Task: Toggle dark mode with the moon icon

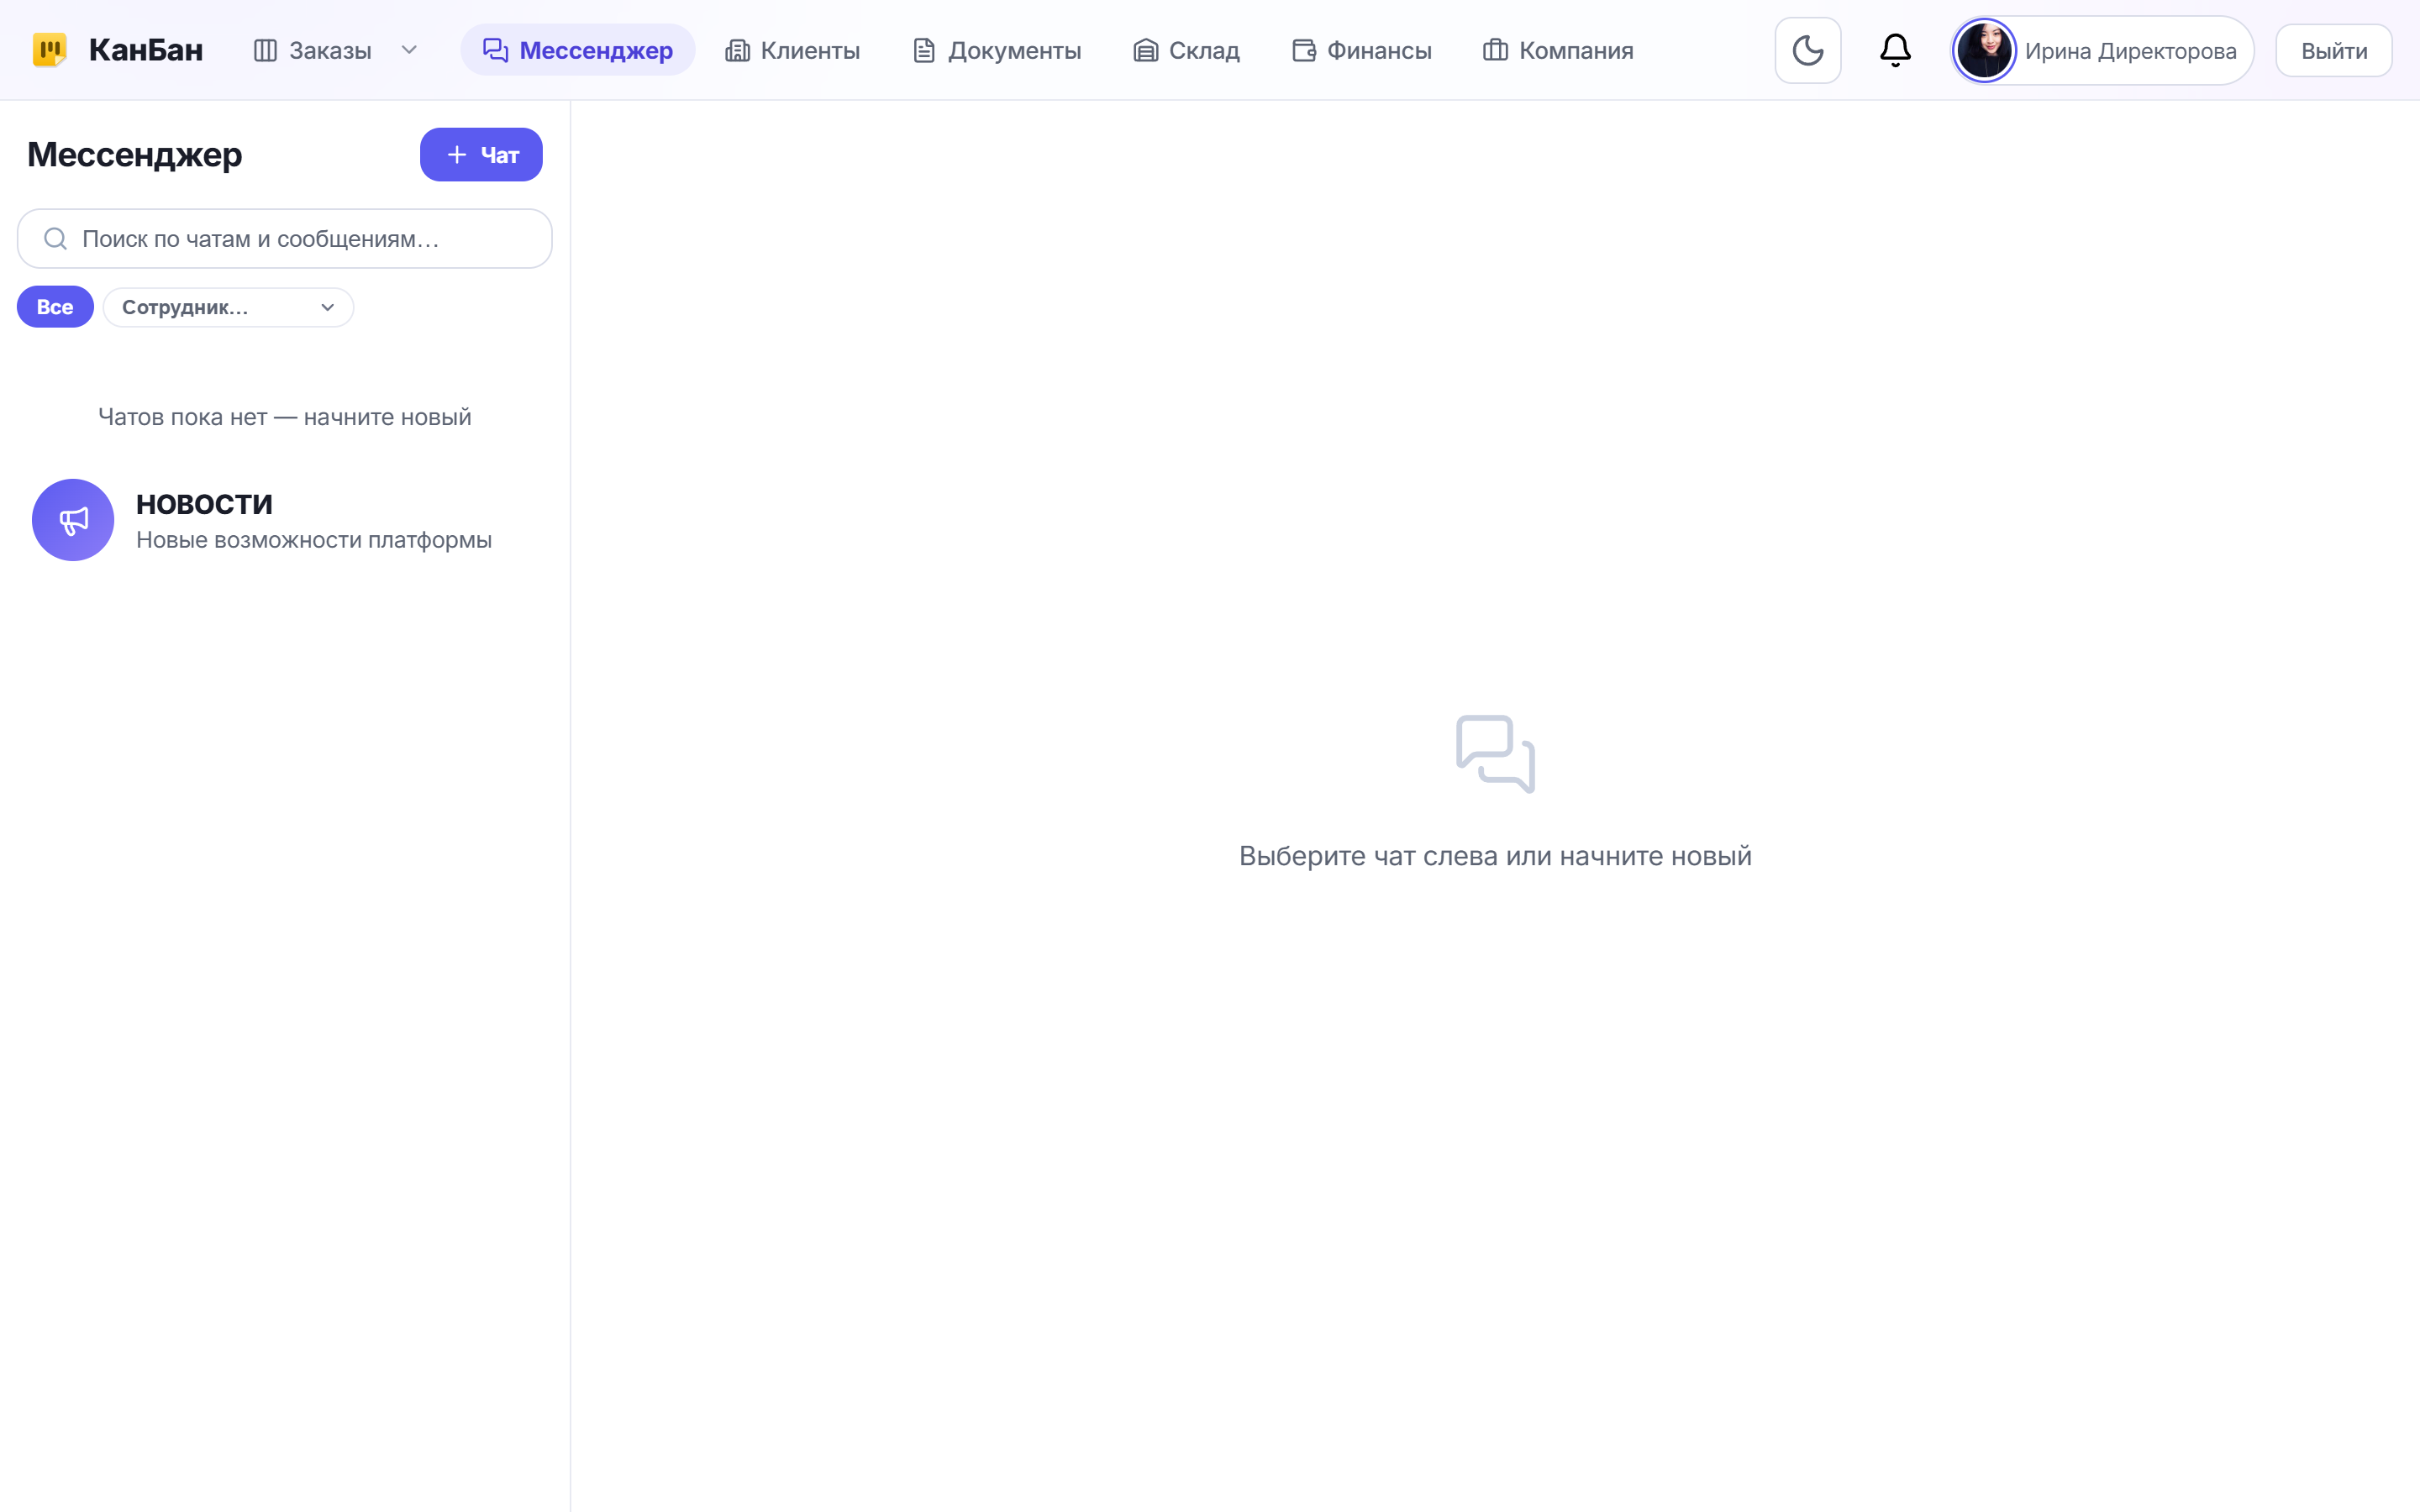Action: tap(1807, 50)
